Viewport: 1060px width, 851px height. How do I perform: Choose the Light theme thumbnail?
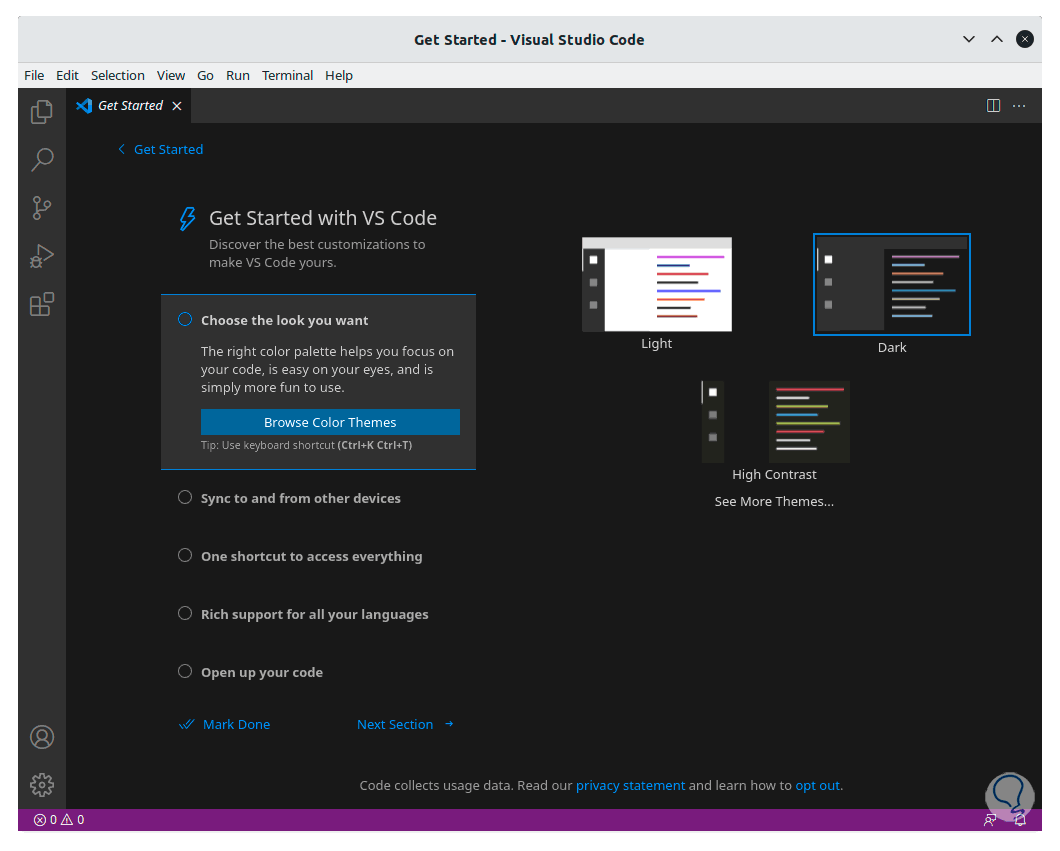pos(656,285)
